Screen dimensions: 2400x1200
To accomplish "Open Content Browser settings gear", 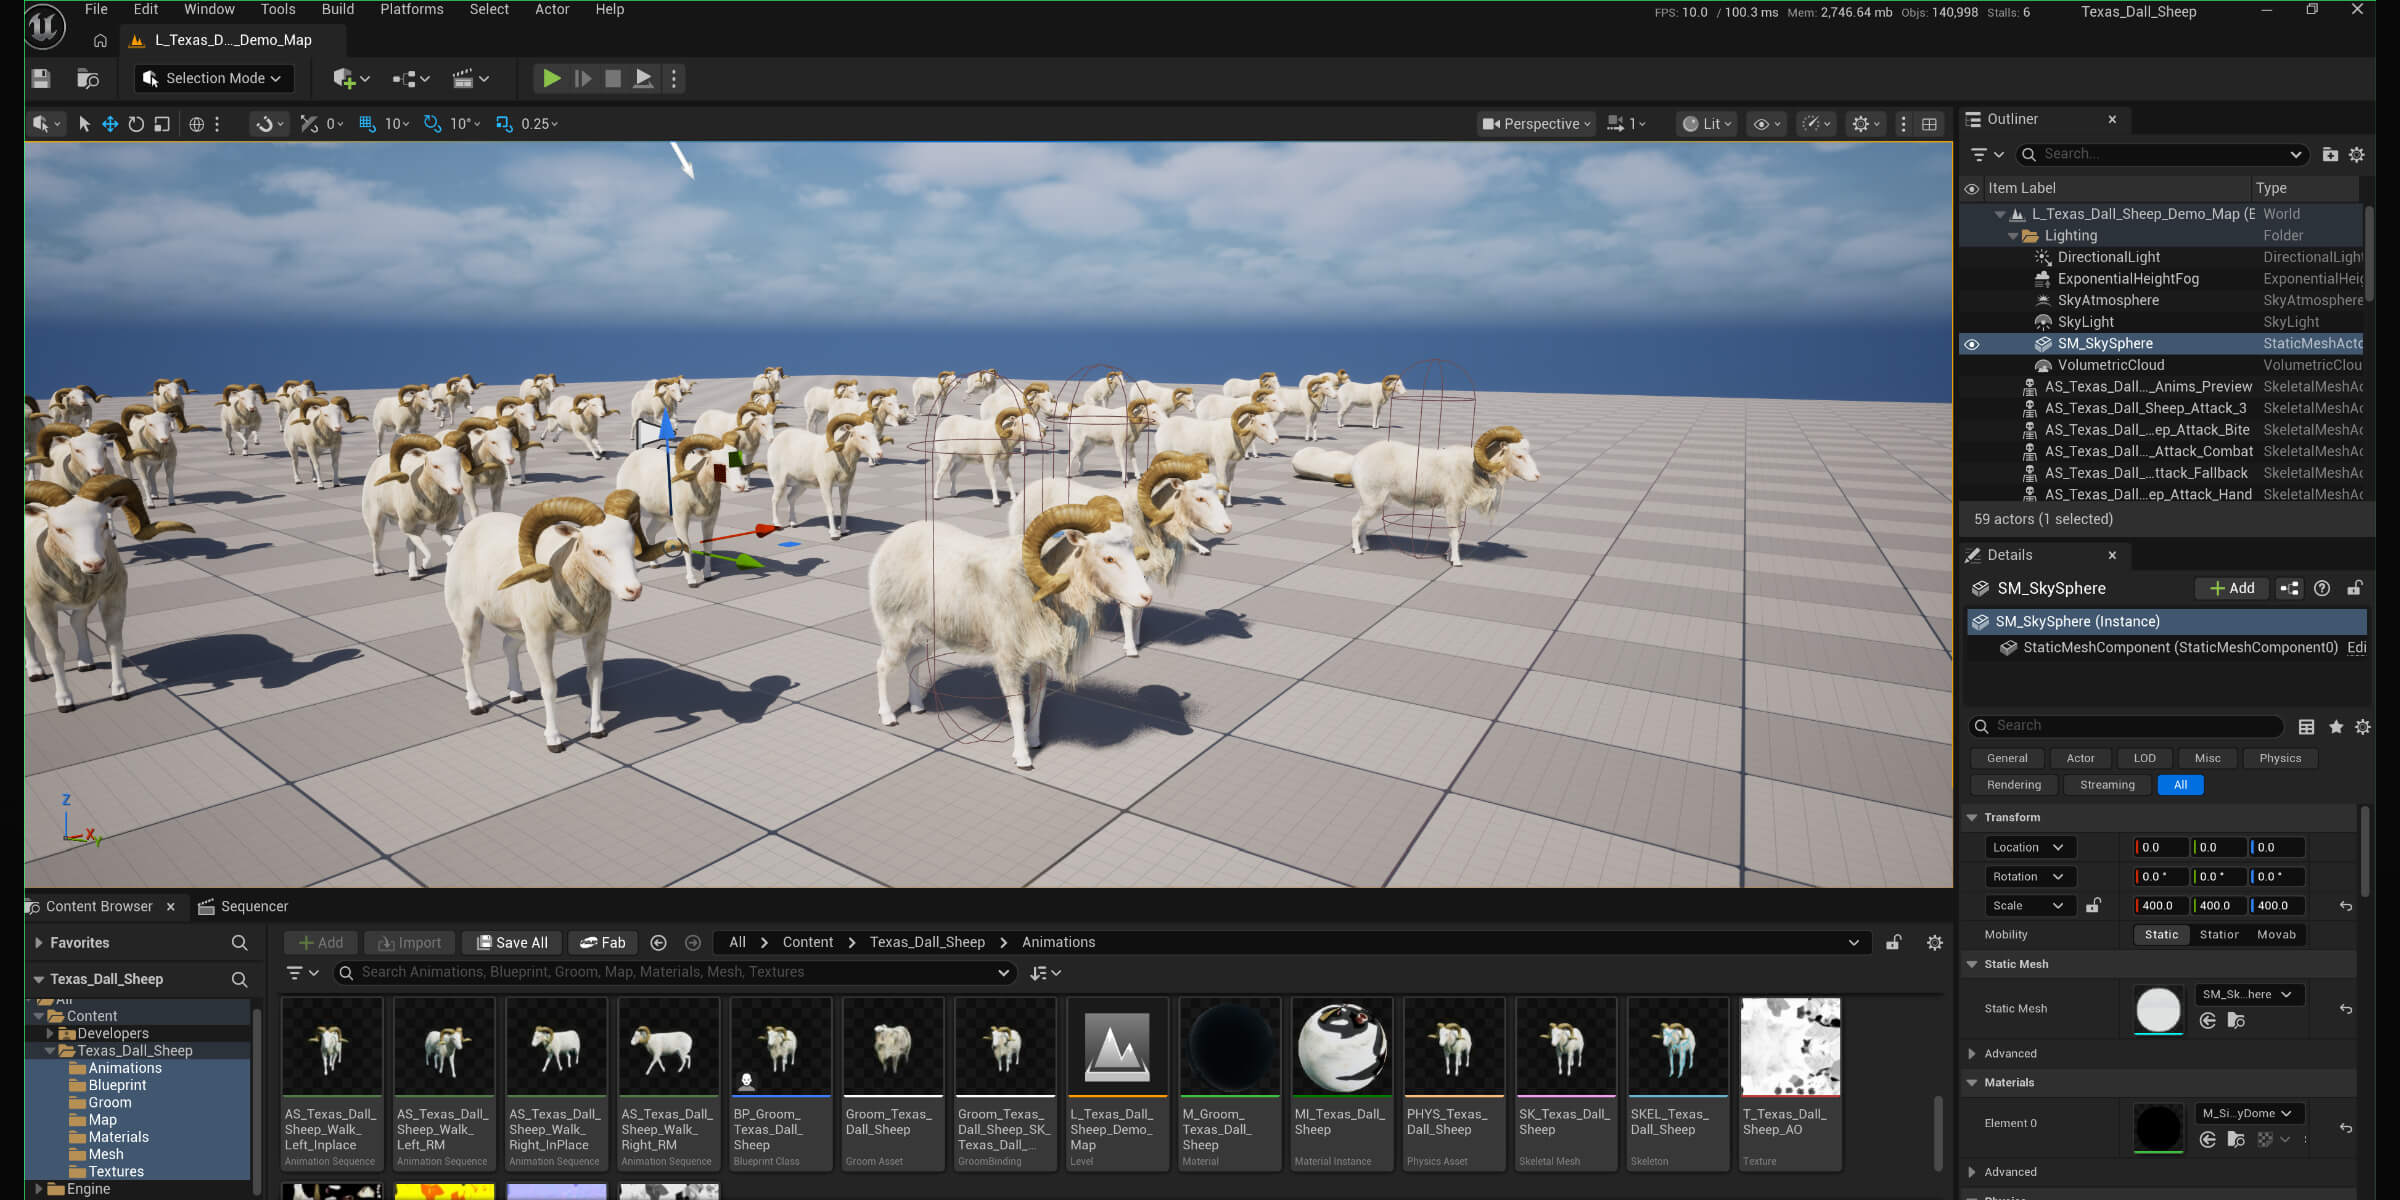I will click(1934, 942).
